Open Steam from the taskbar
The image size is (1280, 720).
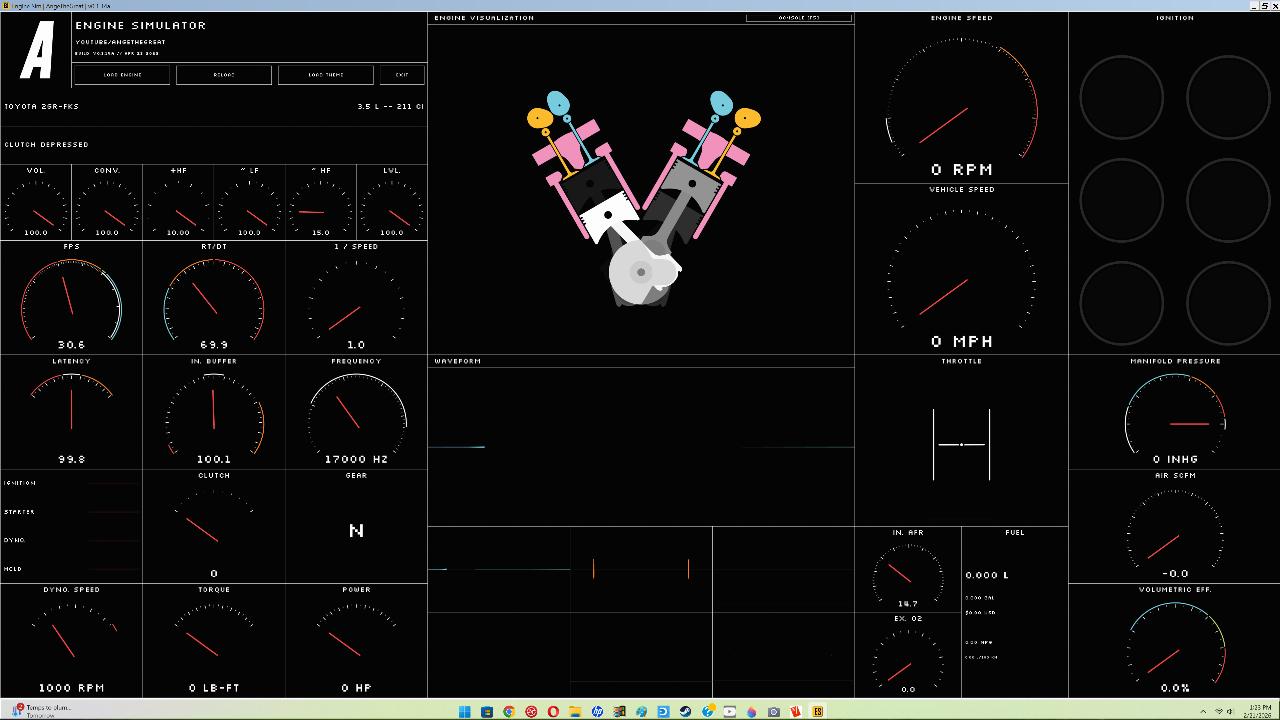point(685,712)
